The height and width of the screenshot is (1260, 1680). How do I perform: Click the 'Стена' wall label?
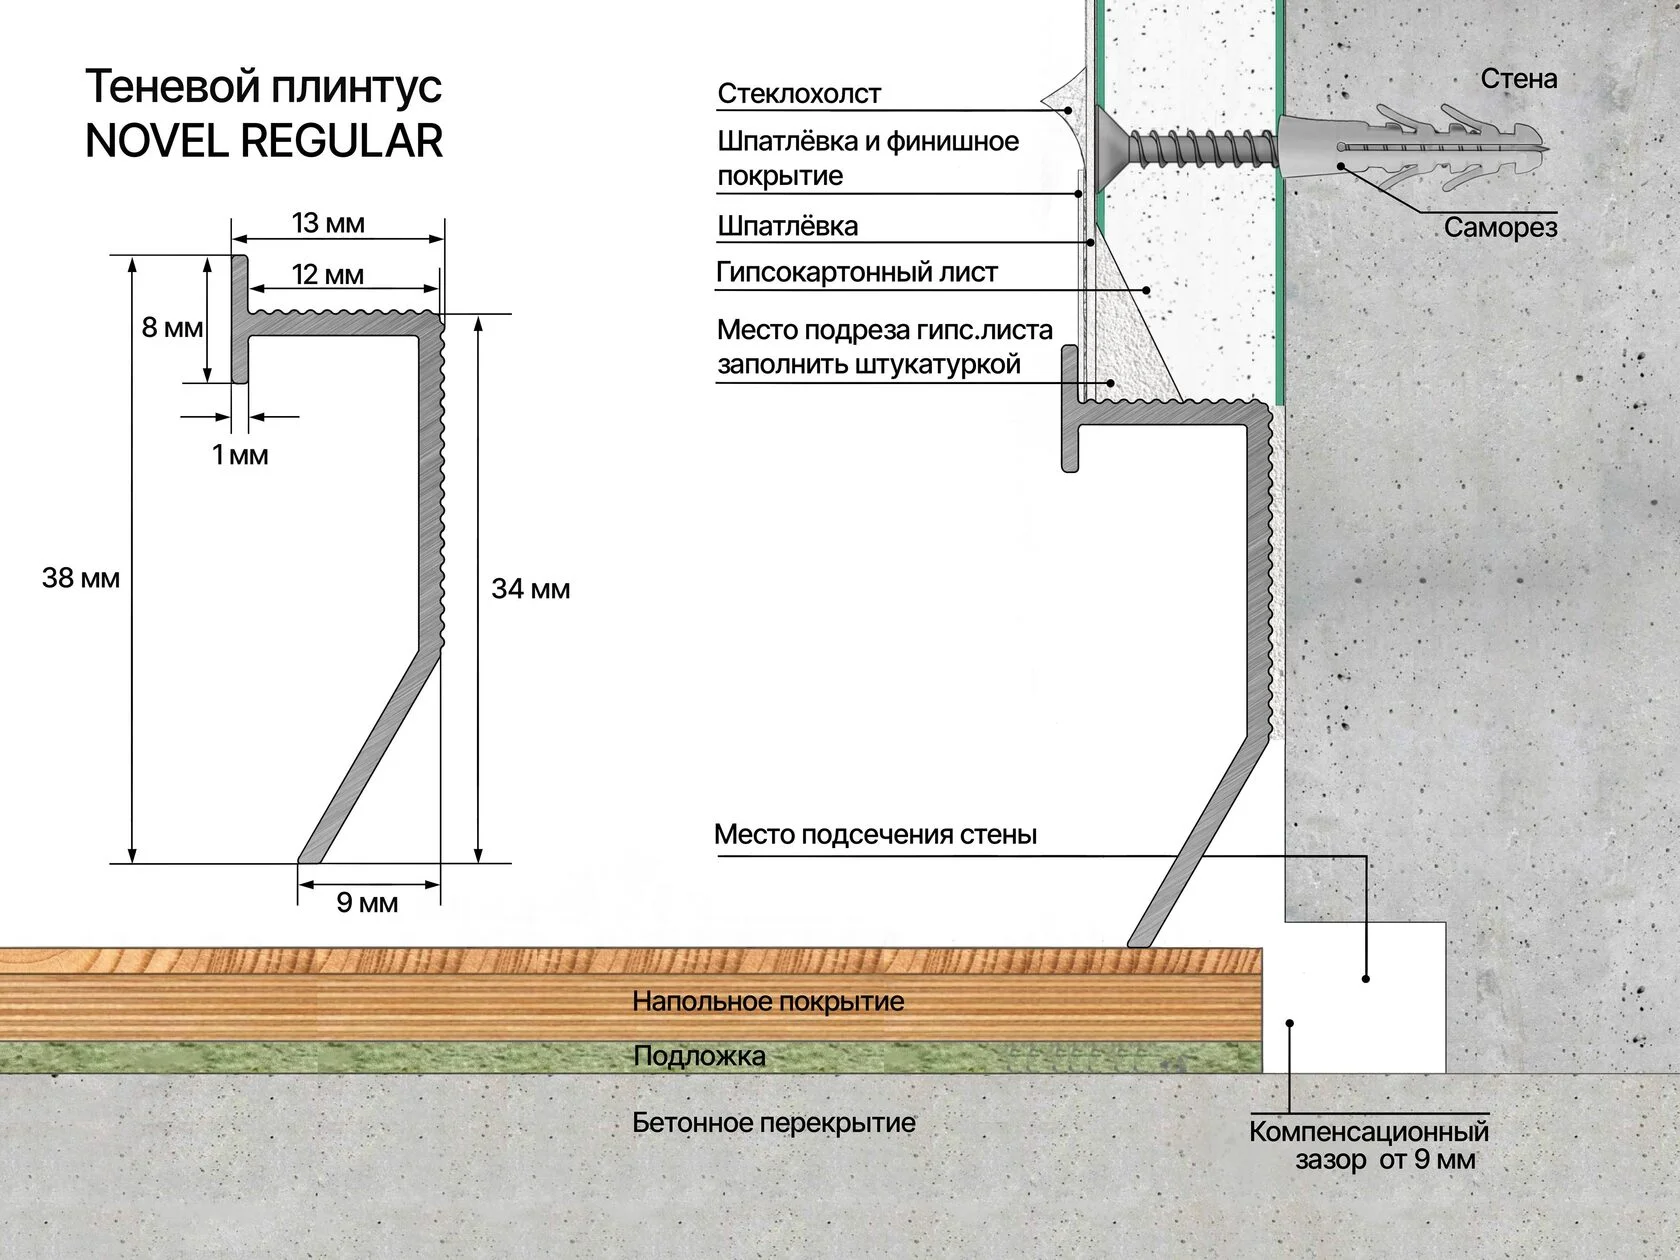1518,79
